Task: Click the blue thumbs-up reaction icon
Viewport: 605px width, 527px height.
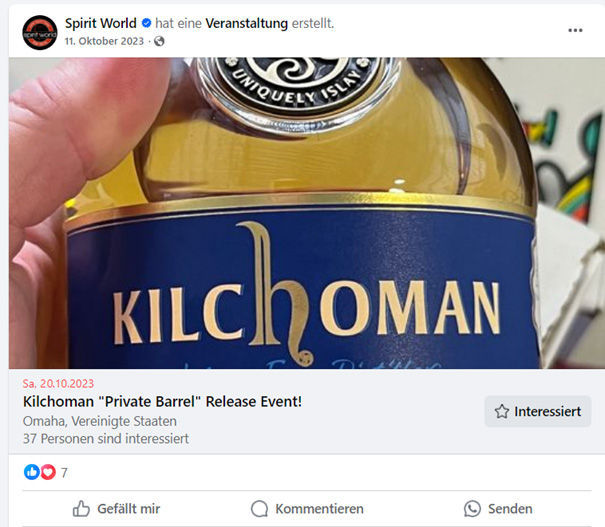Action: 32,472
